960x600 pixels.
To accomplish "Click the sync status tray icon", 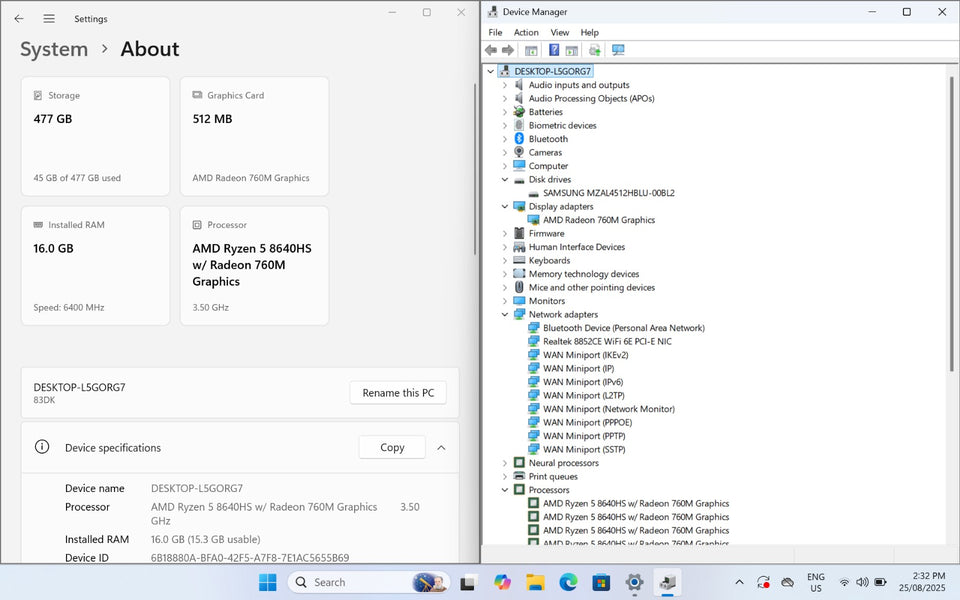I will (x=763, y=582).
